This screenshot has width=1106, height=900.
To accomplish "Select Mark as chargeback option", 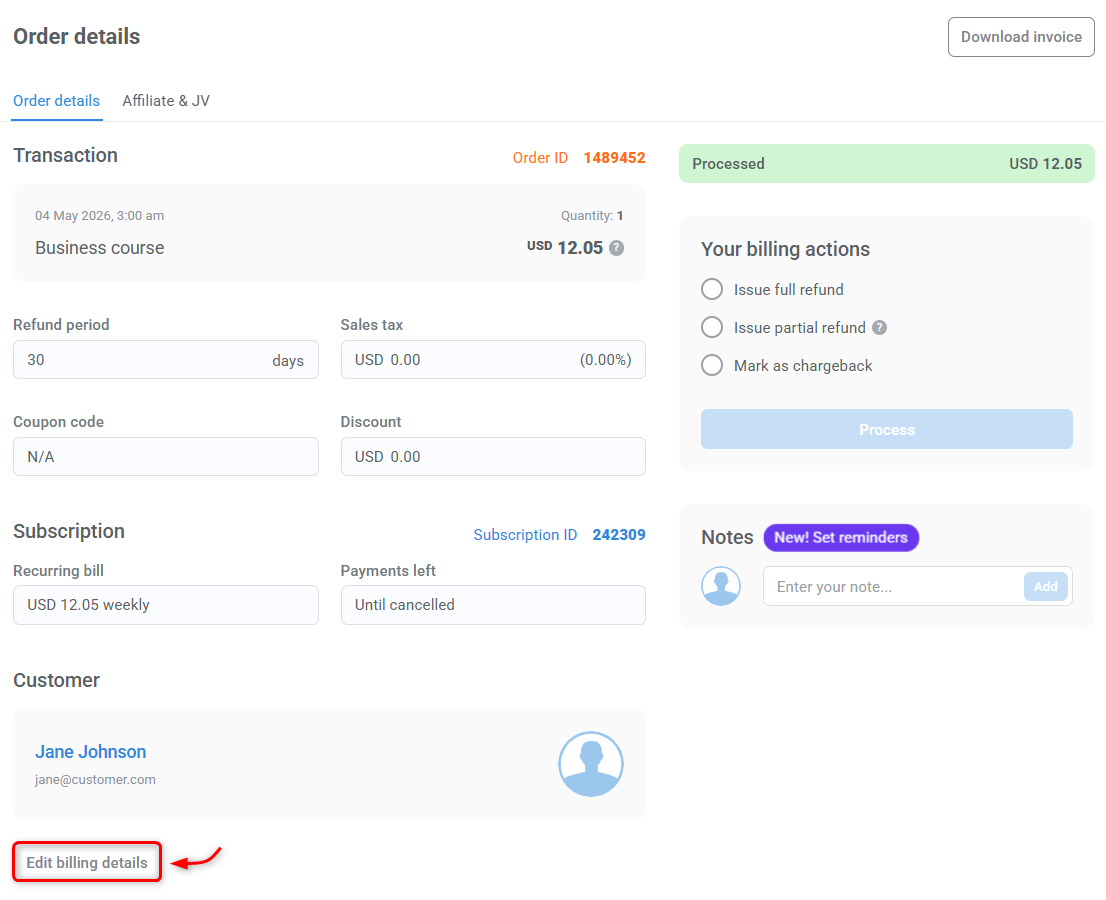I will click(x=712, y=365).
